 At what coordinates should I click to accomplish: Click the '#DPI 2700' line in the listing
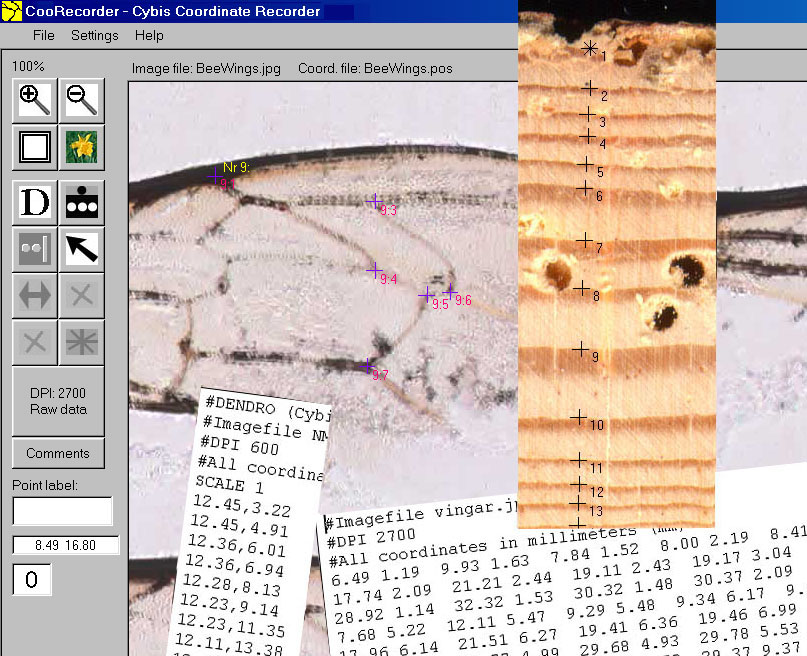[x=371, y=539]
